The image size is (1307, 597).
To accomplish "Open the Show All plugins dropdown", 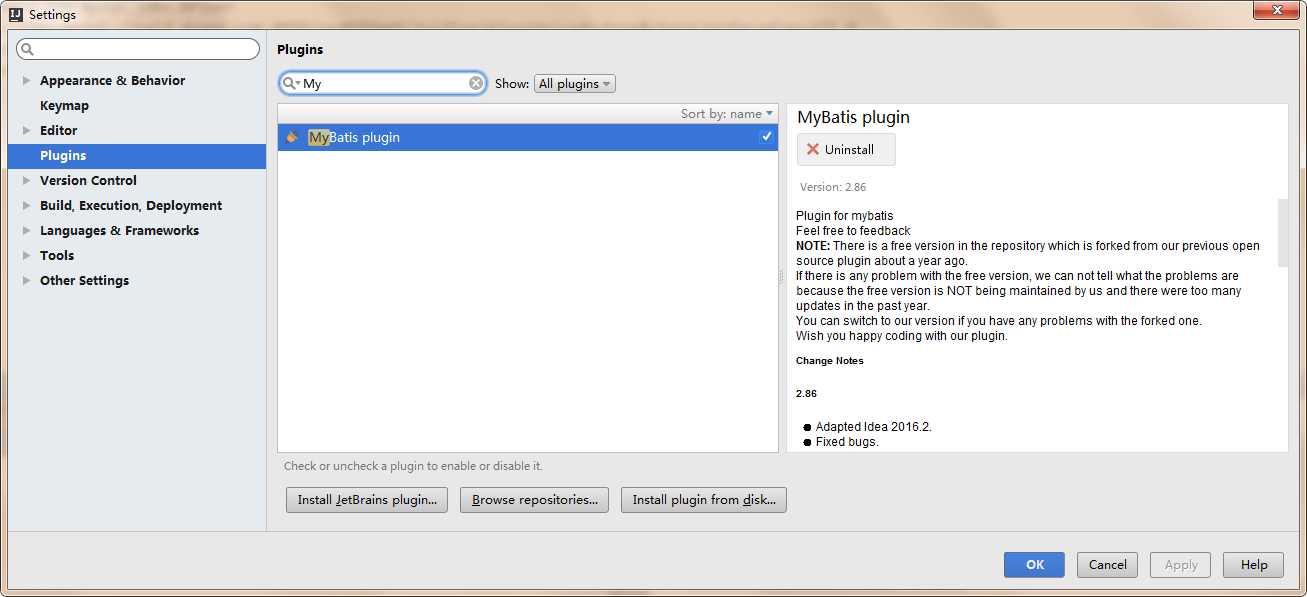I will (575, 84).
